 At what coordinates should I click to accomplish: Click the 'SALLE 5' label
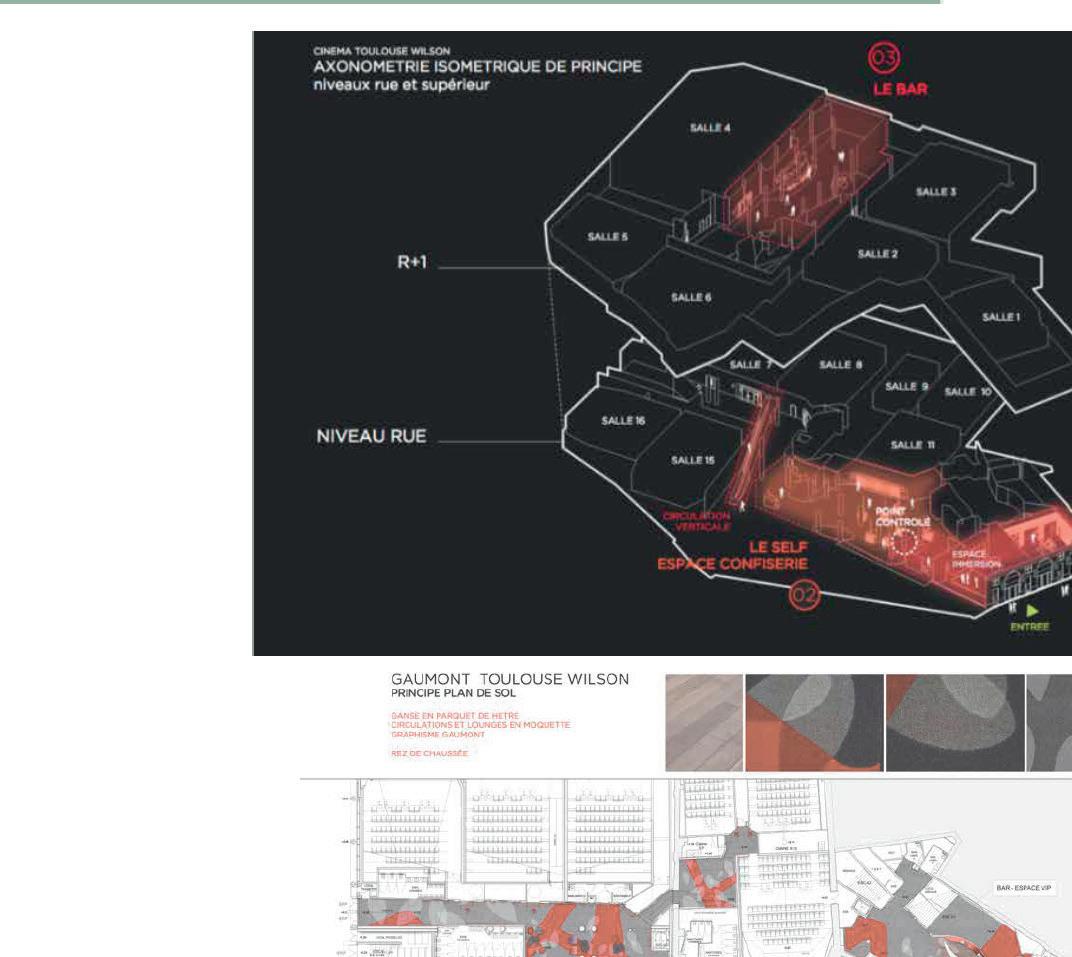pyautogui.click(x=607, y=237)
